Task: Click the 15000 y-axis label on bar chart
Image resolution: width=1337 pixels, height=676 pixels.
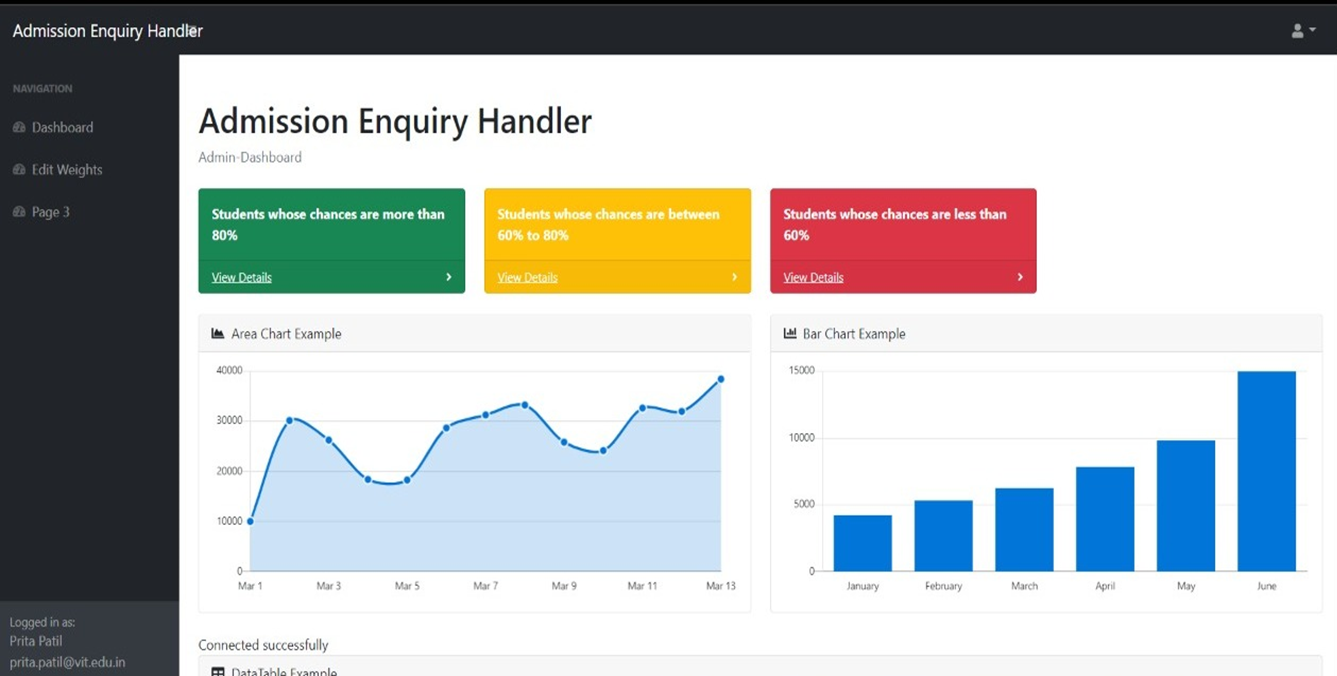Action: point(802,370)
